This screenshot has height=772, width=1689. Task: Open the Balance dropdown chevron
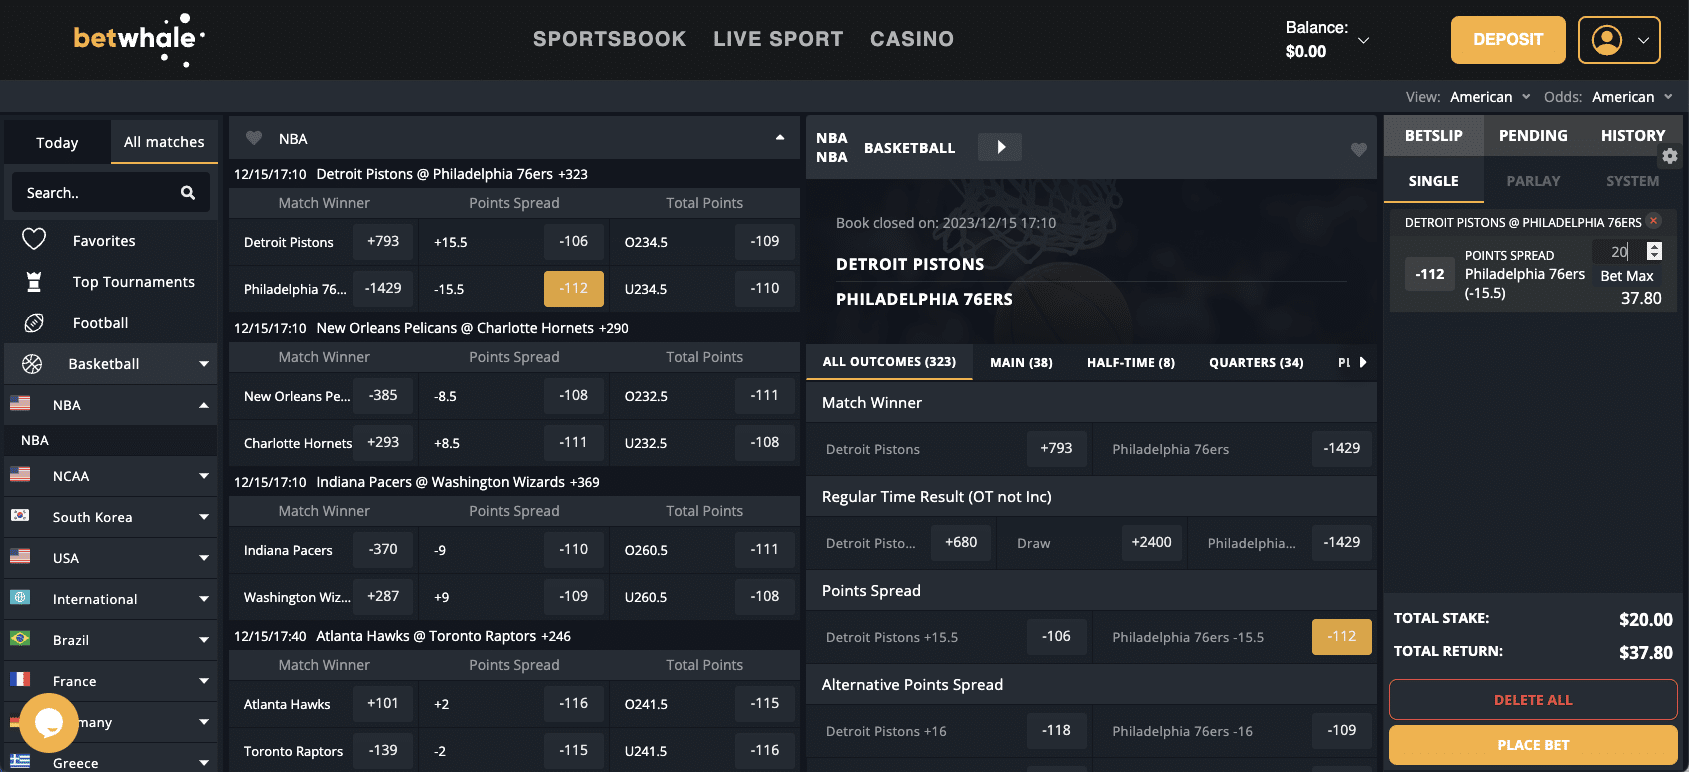click(1363, 40)
